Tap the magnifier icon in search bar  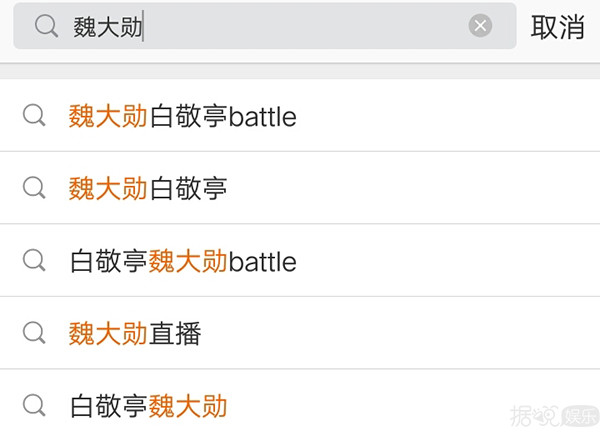46,26
